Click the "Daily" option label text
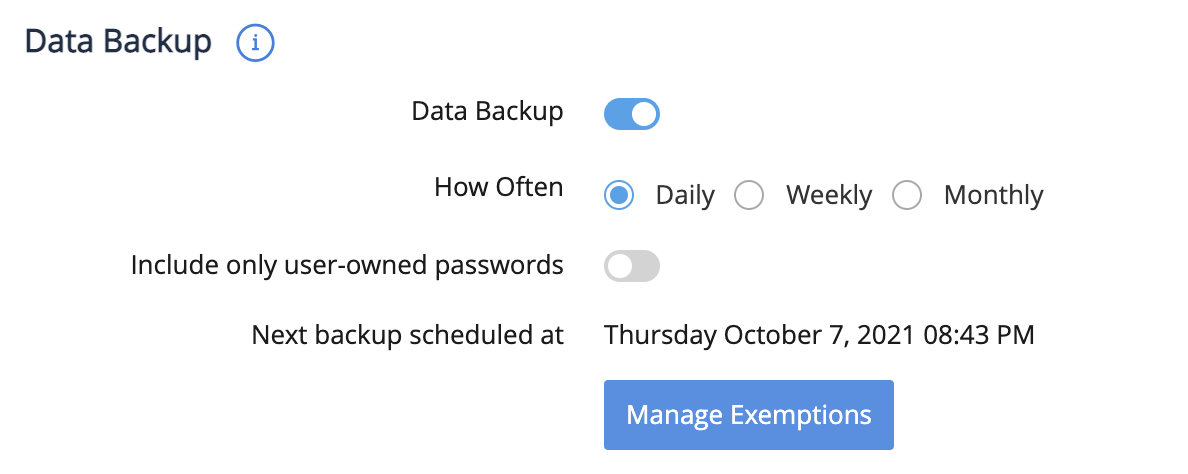Image resolution: width=1188 pixels, height=474 pixels. pos(685,195)
